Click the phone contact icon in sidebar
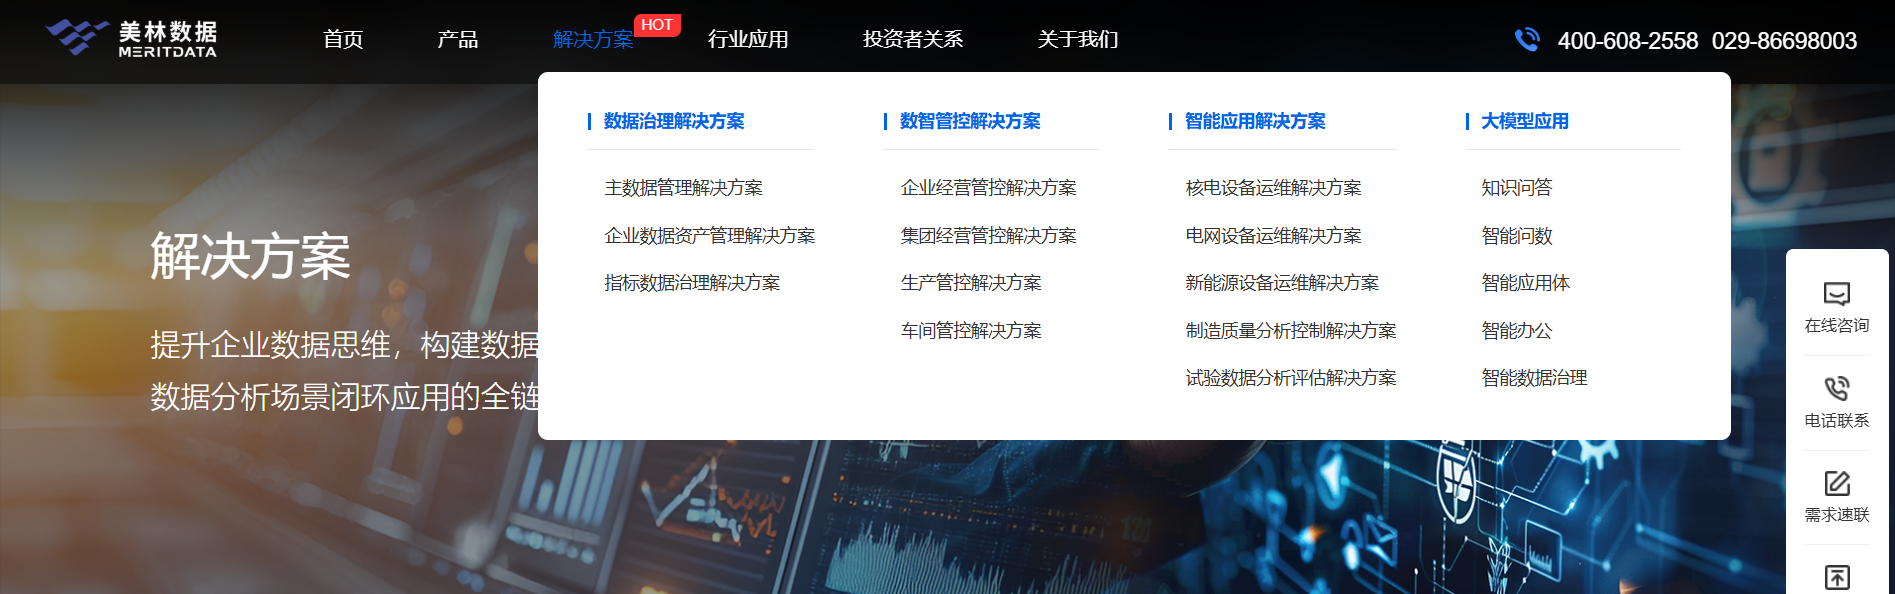The height and width of the screenshot is (594, 1895). (1836, 388)
